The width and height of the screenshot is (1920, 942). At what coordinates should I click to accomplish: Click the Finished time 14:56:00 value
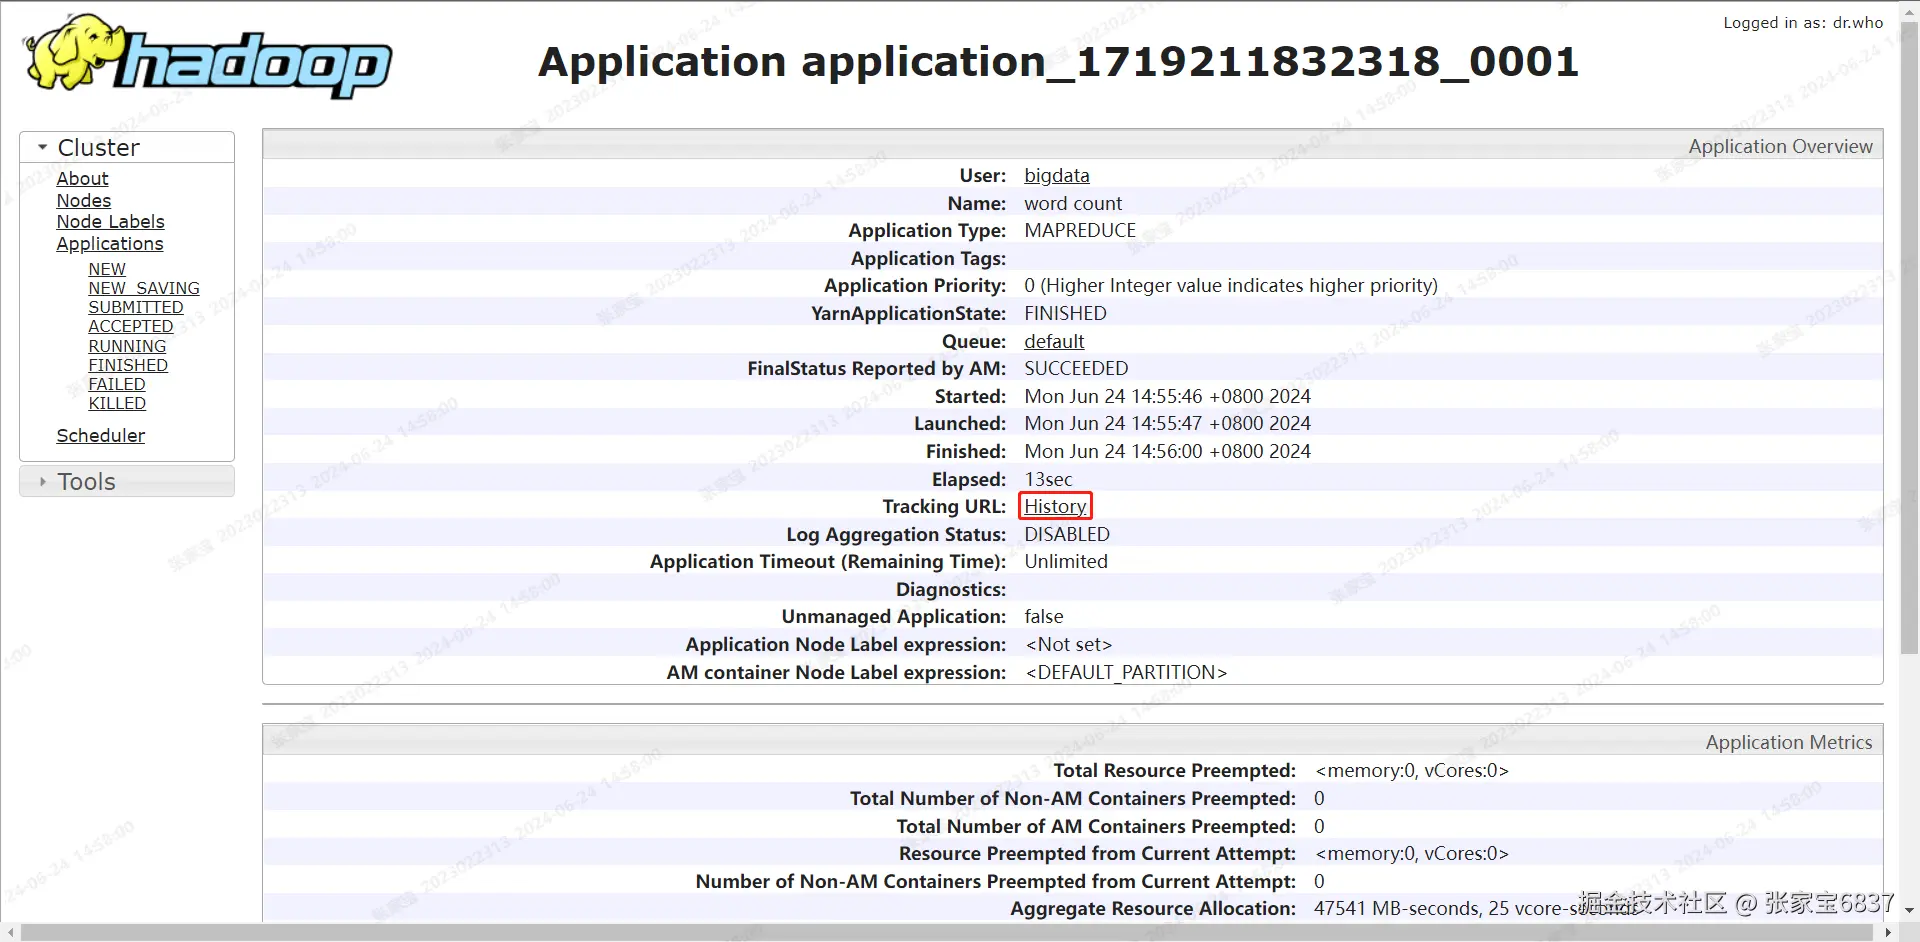(1167, 451)
